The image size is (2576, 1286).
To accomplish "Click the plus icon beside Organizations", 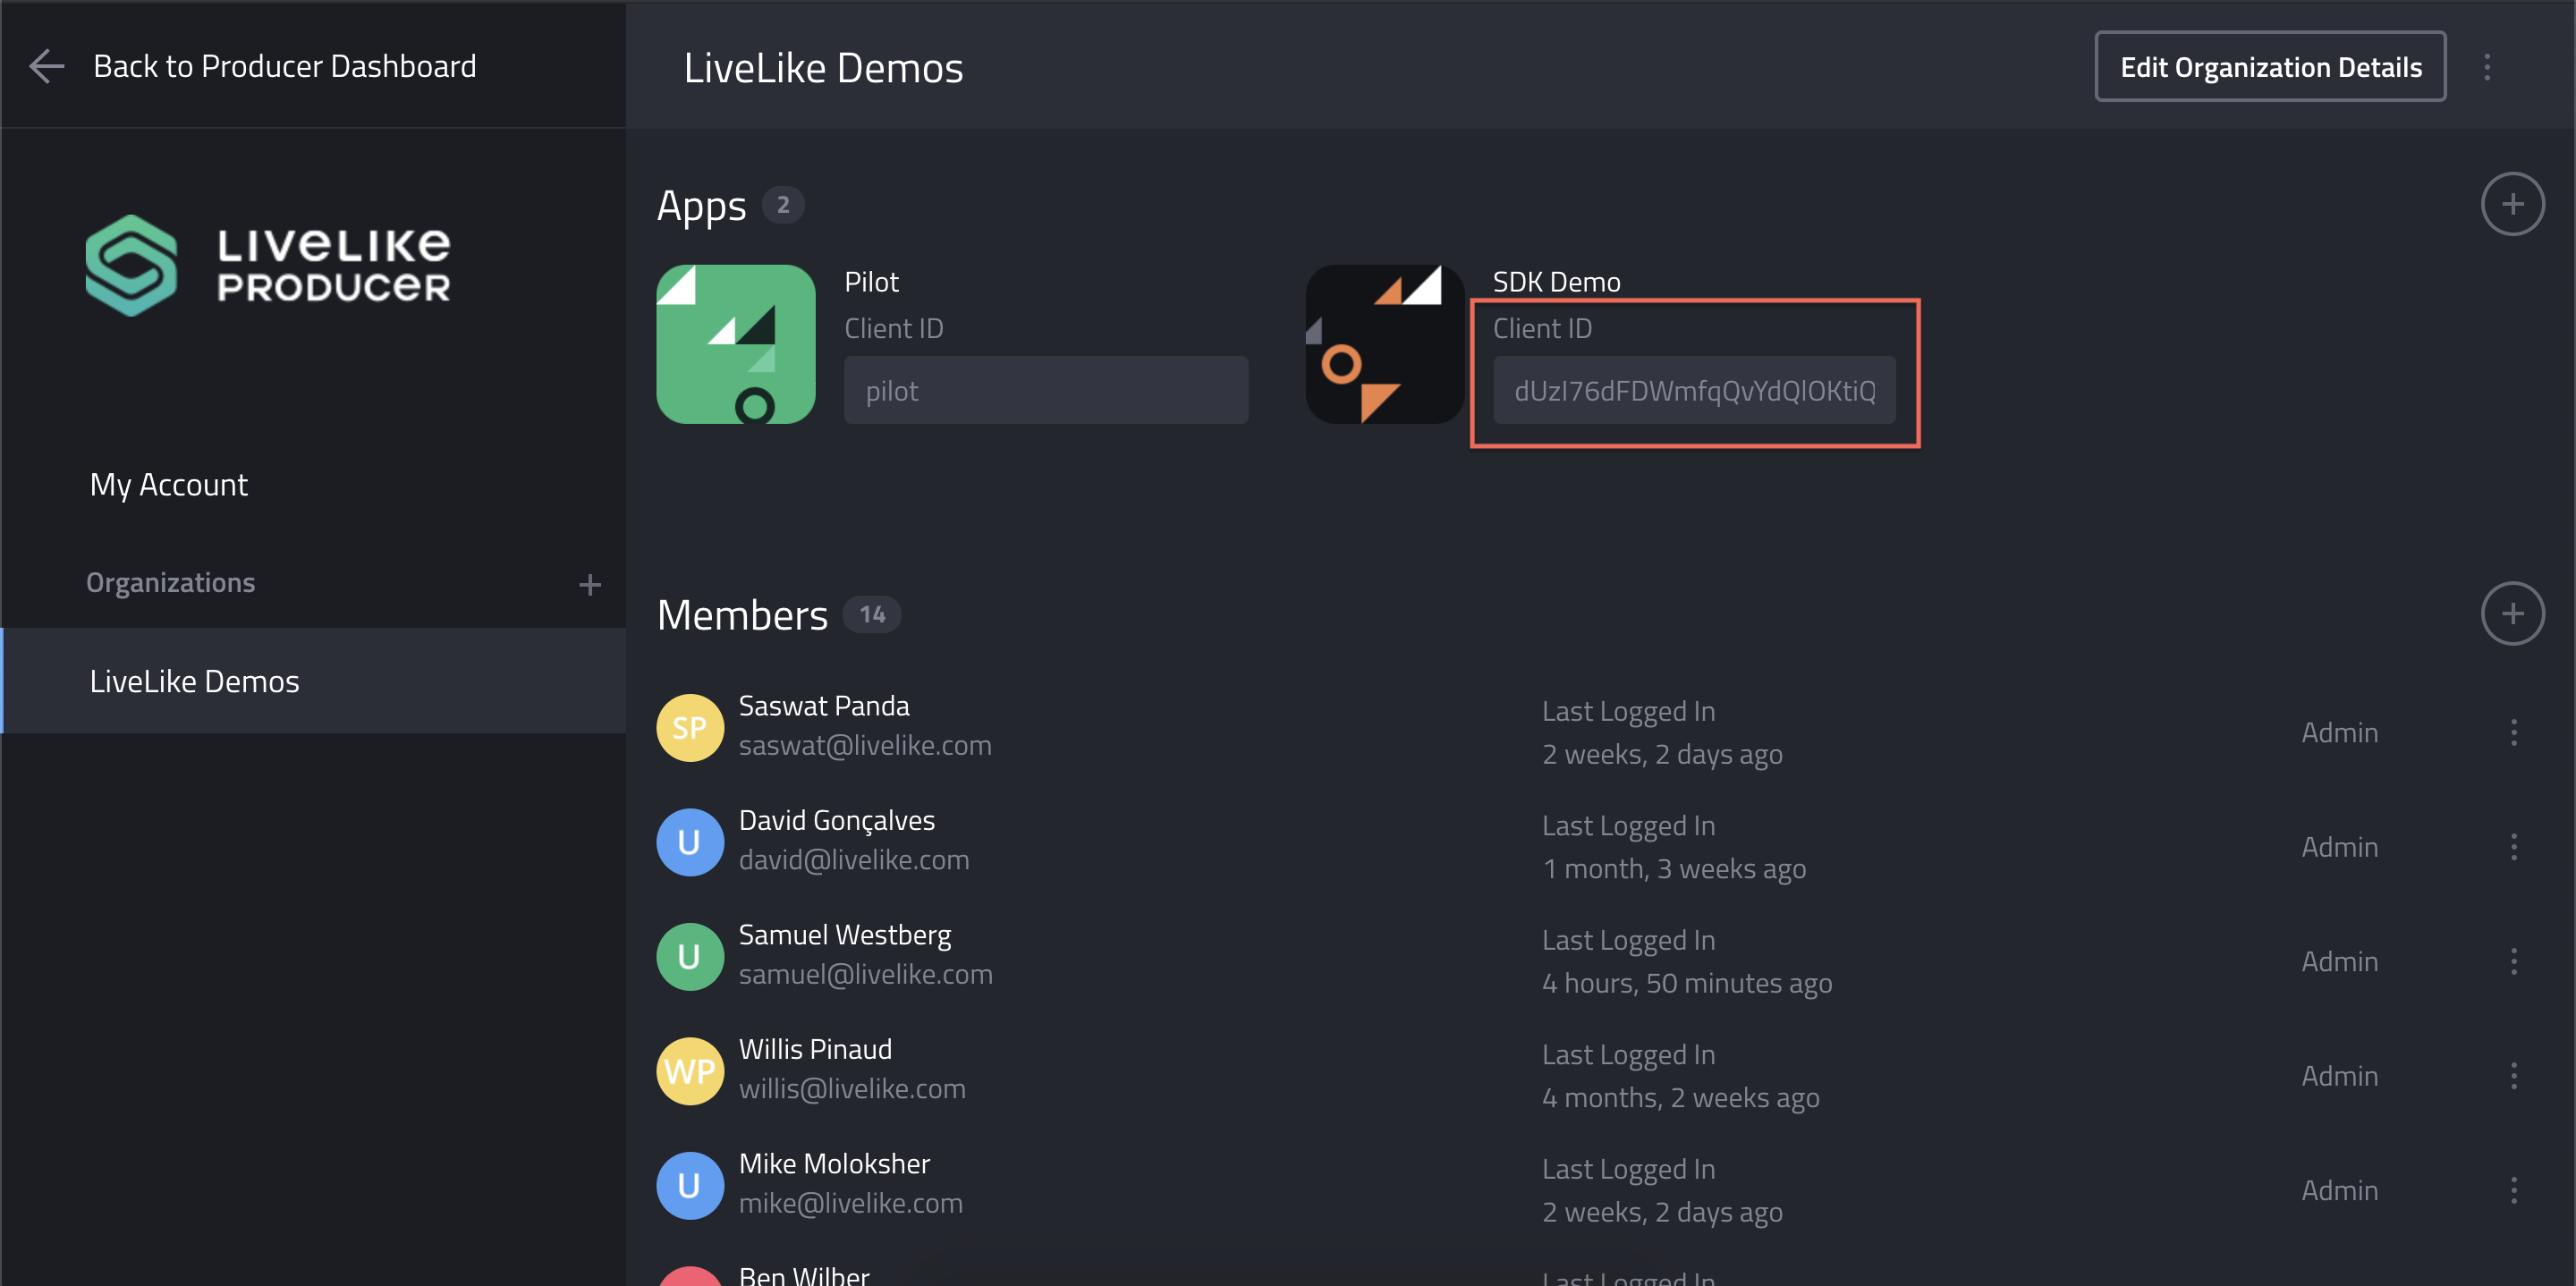I will 590,584.
